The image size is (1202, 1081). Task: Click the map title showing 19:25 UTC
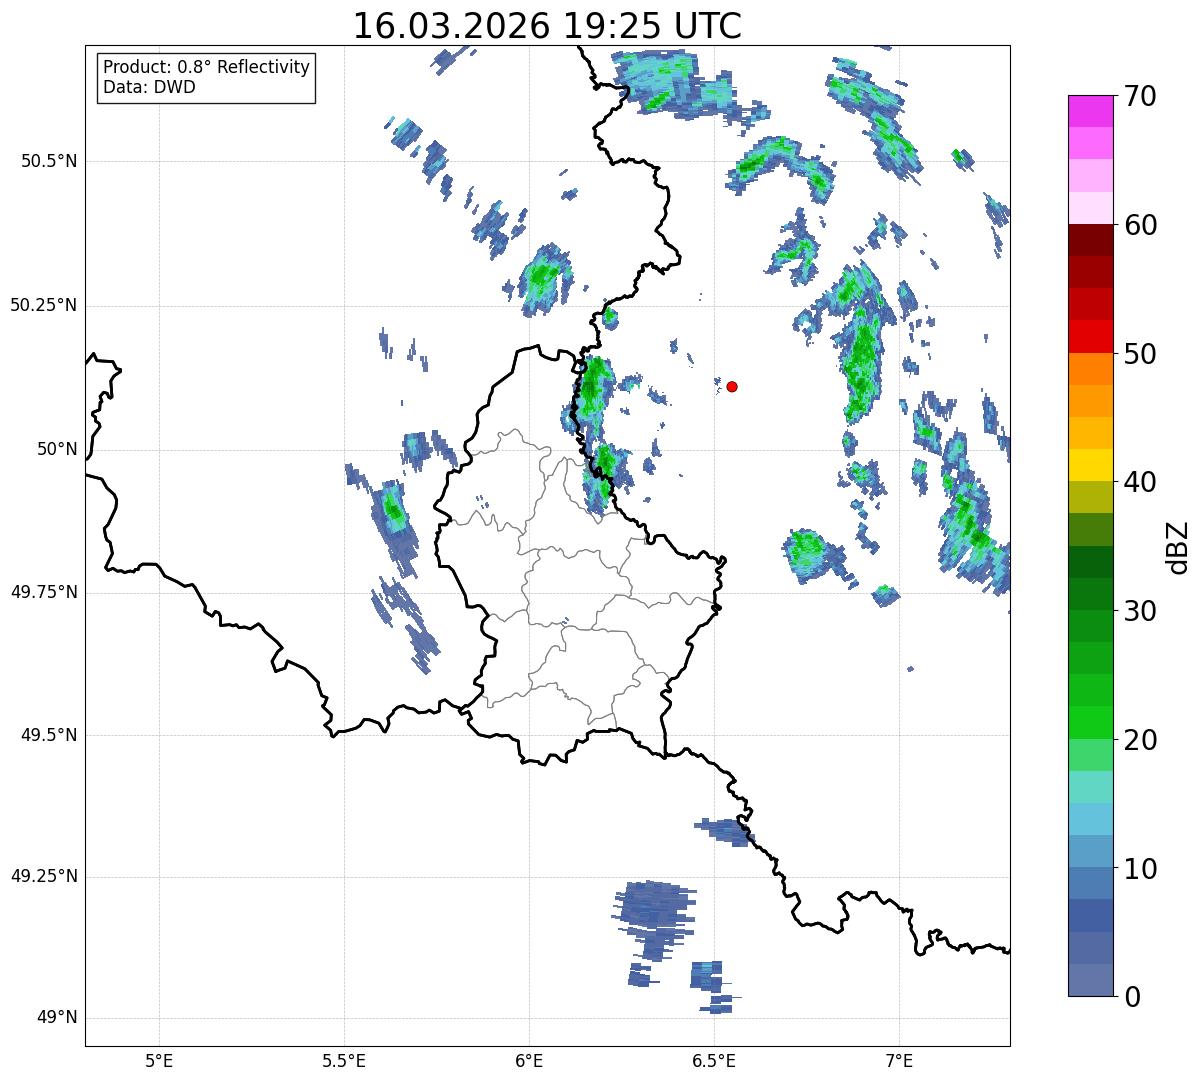click(547, 26)
